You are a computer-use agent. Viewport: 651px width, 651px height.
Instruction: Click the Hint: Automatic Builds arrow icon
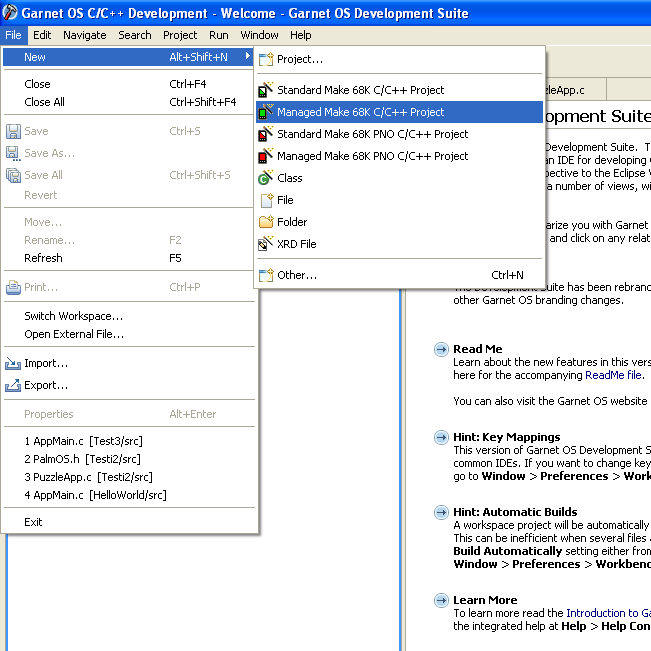(441, 512)
